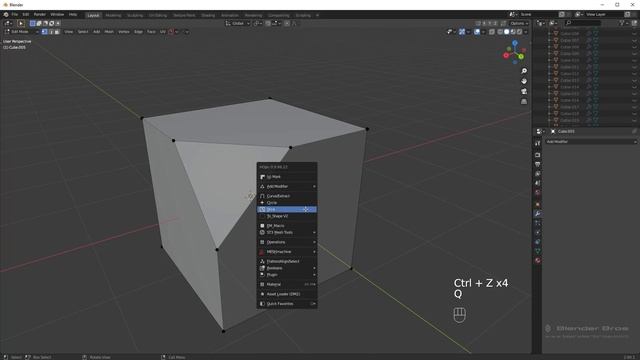Select edge select mode in header
Image resolution: width=640 pixels, height=360 pixels.
coord(51,31)
